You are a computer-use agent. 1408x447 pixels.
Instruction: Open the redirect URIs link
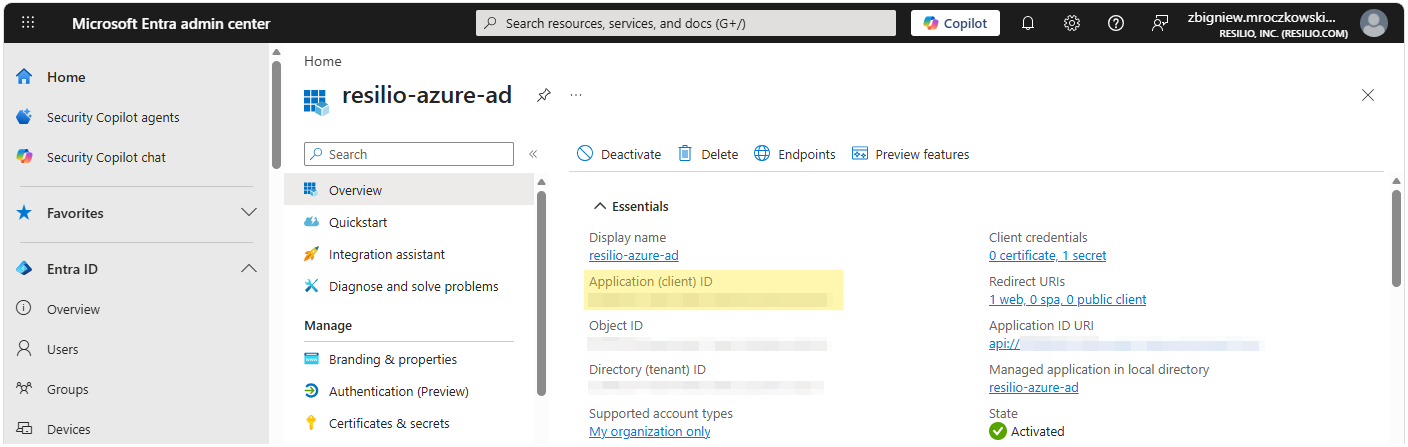coord(1067,299)
